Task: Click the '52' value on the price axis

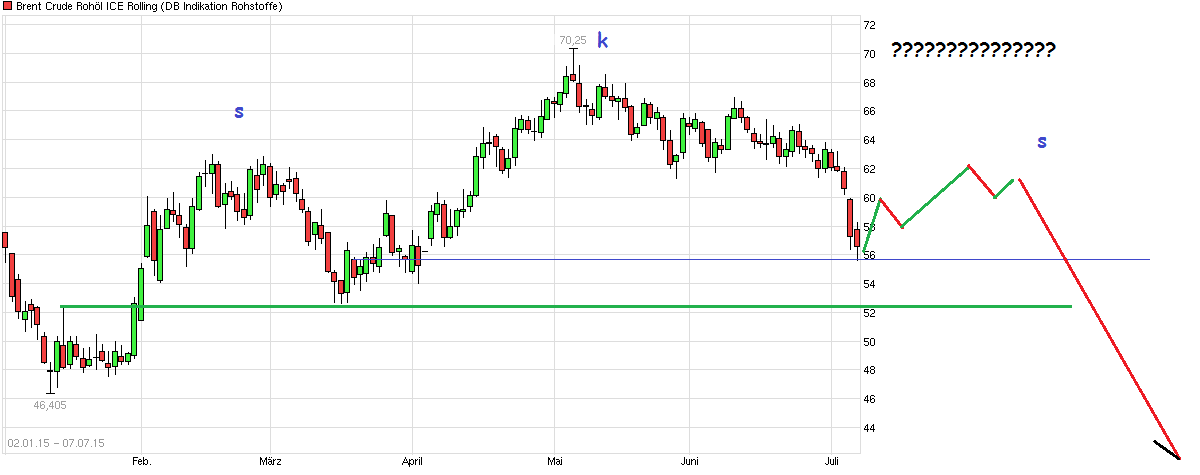Action: click(870, 313)
